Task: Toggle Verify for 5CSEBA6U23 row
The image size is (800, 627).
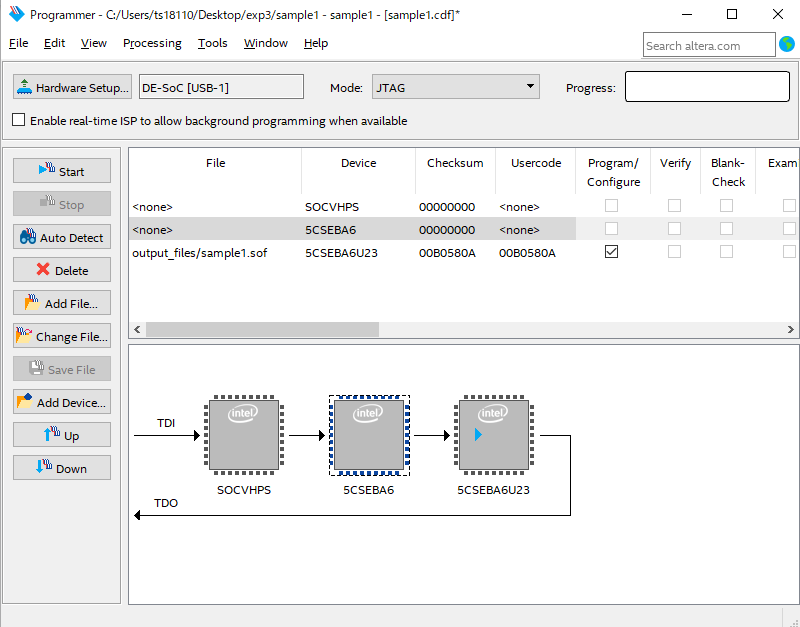Action: pos(674,252)
